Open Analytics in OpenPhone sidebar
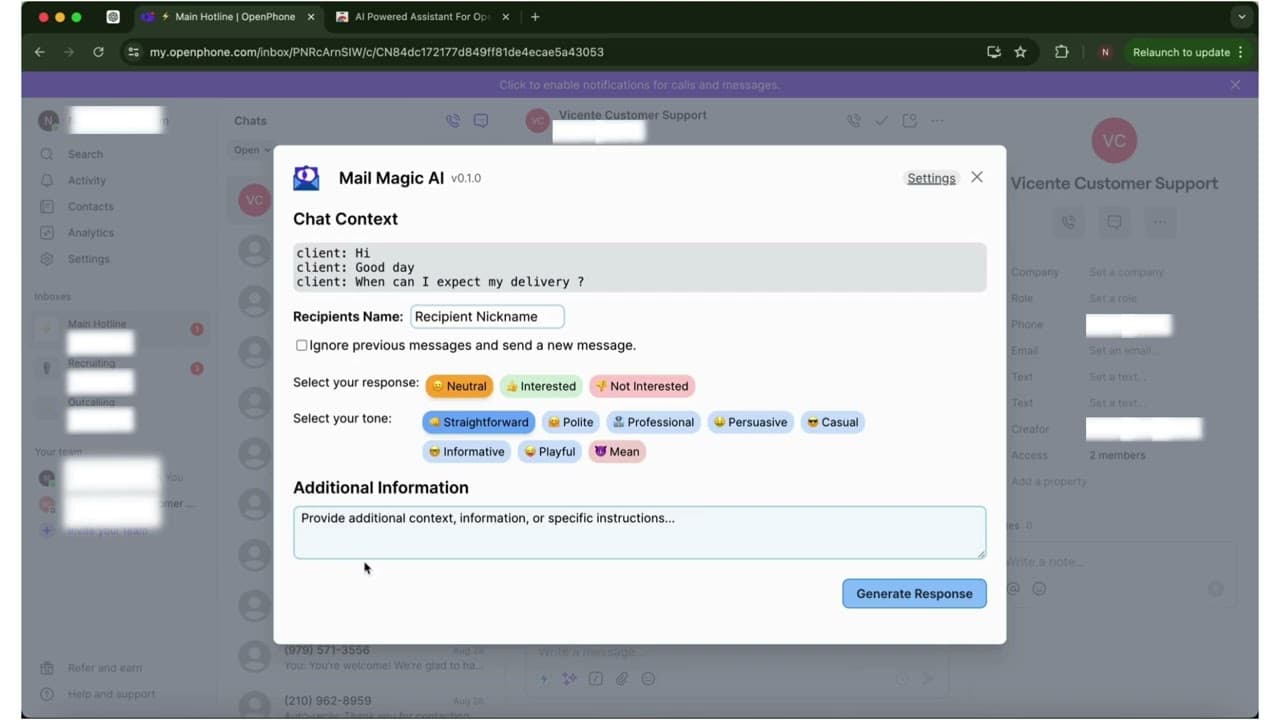This screenshot has height=720, width=1280. tap(90, 232)
